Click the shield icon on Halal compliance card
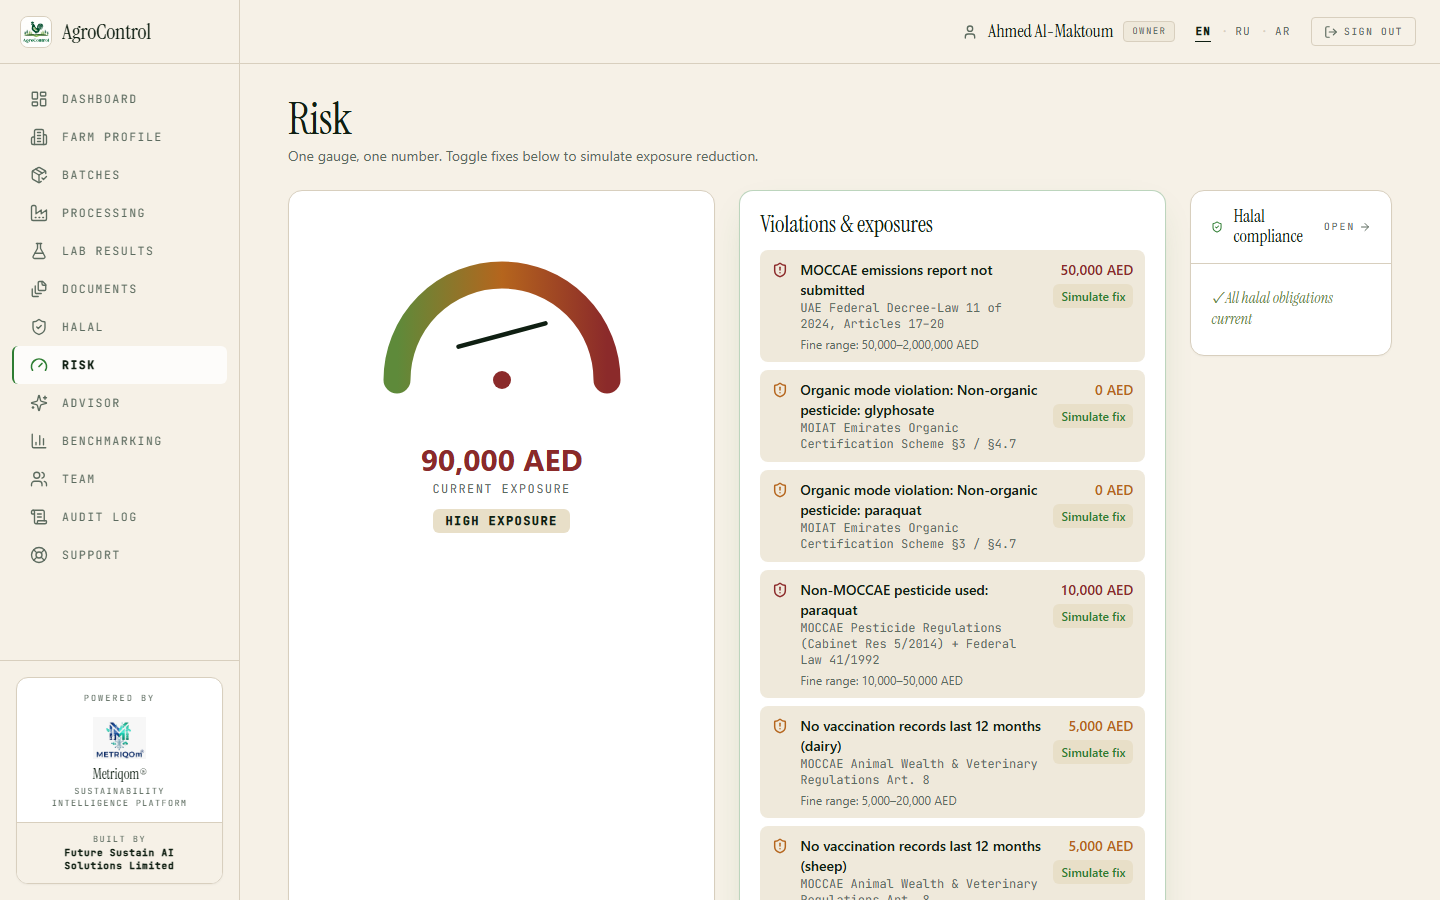1440x900 pixels. tap(1217, 227)
